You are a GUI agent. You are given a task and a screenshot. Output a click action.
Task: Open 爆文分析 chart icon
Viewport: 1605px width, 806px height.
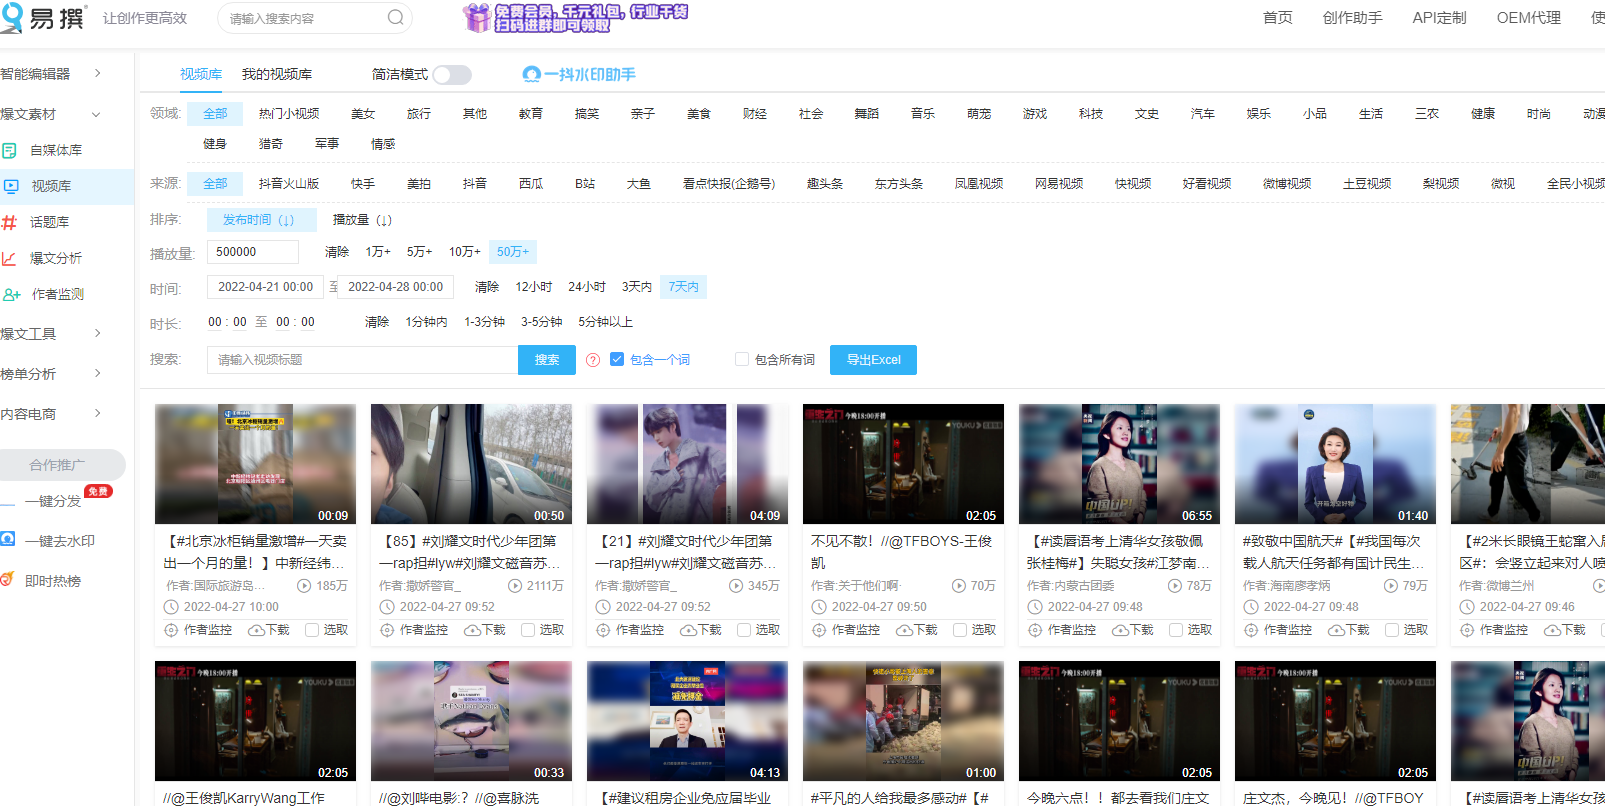[10, 258]
